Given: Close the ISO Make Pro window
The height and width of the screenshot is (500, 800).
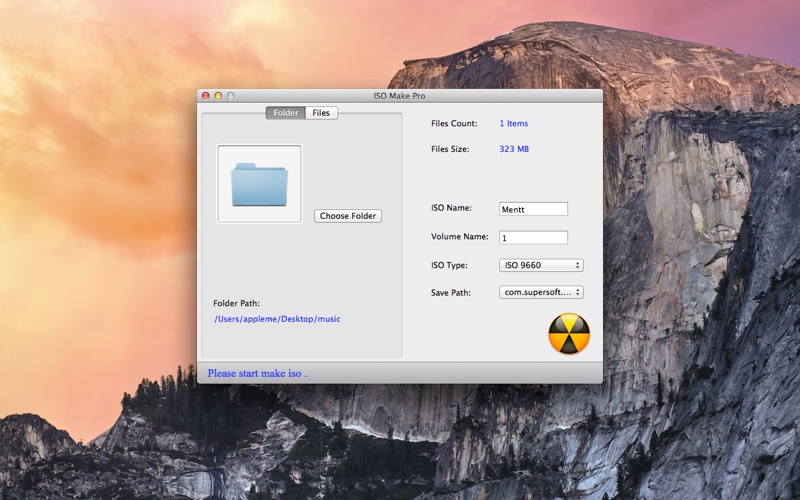Looking at the screenshot, I should [x=206, y=96].
